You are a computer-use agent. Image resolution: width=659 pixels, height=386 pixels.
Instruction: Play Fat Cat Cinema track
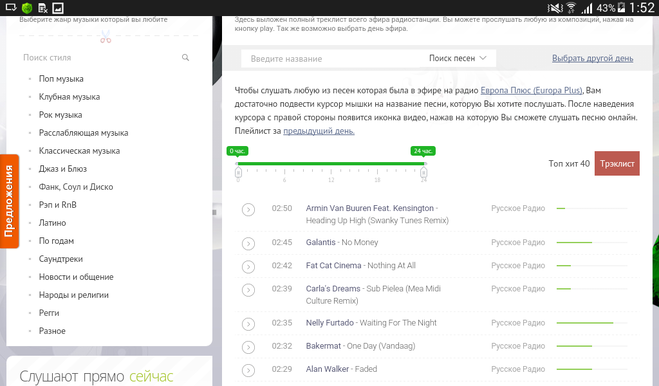[x=248, y=267]
